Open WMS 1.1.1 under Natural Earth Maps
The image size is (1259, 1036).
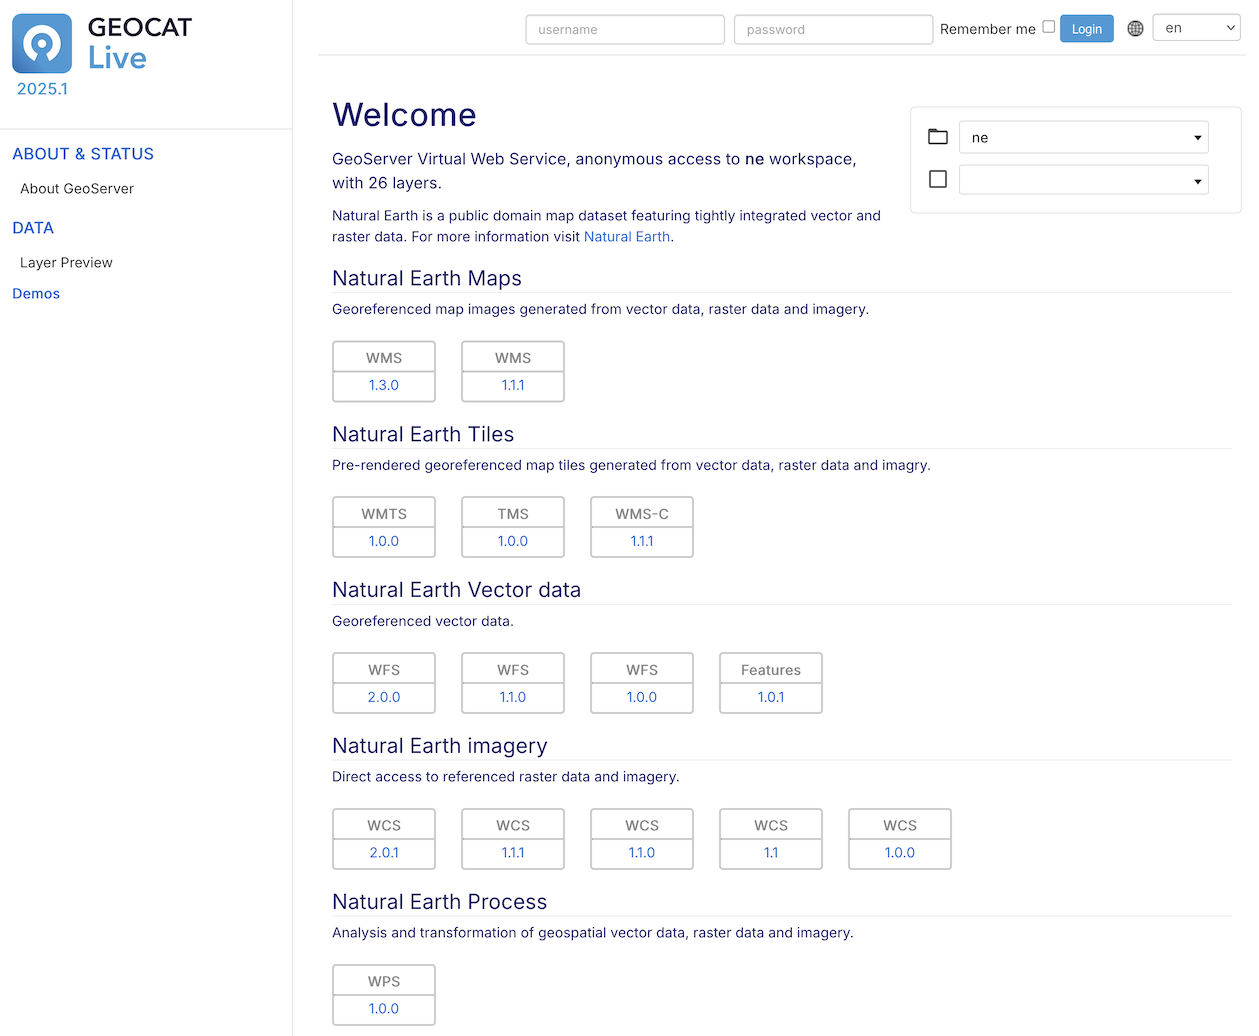[513, 385]
